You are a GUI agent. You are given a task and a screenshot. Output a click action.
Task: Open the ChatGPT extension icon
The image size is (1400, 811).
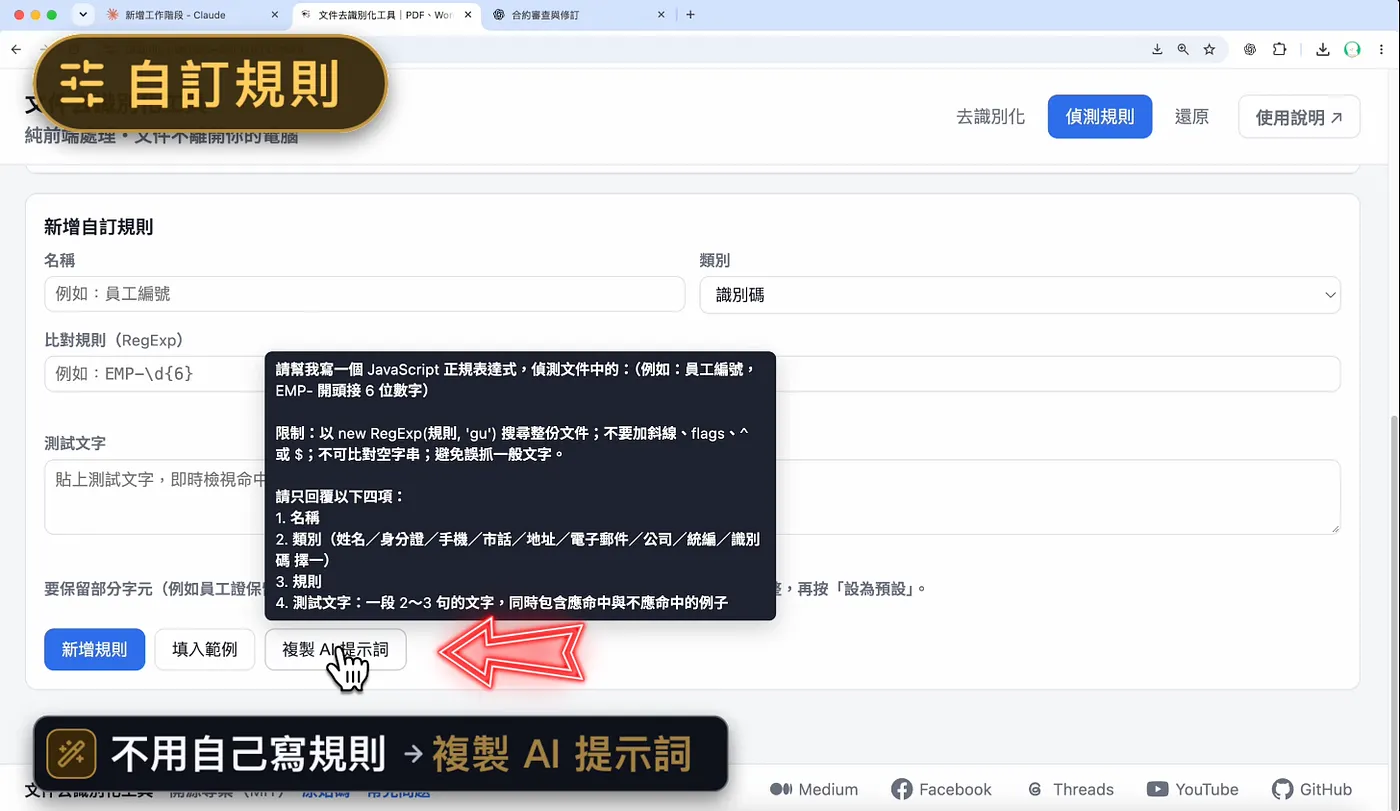[x=1250, y=49]
